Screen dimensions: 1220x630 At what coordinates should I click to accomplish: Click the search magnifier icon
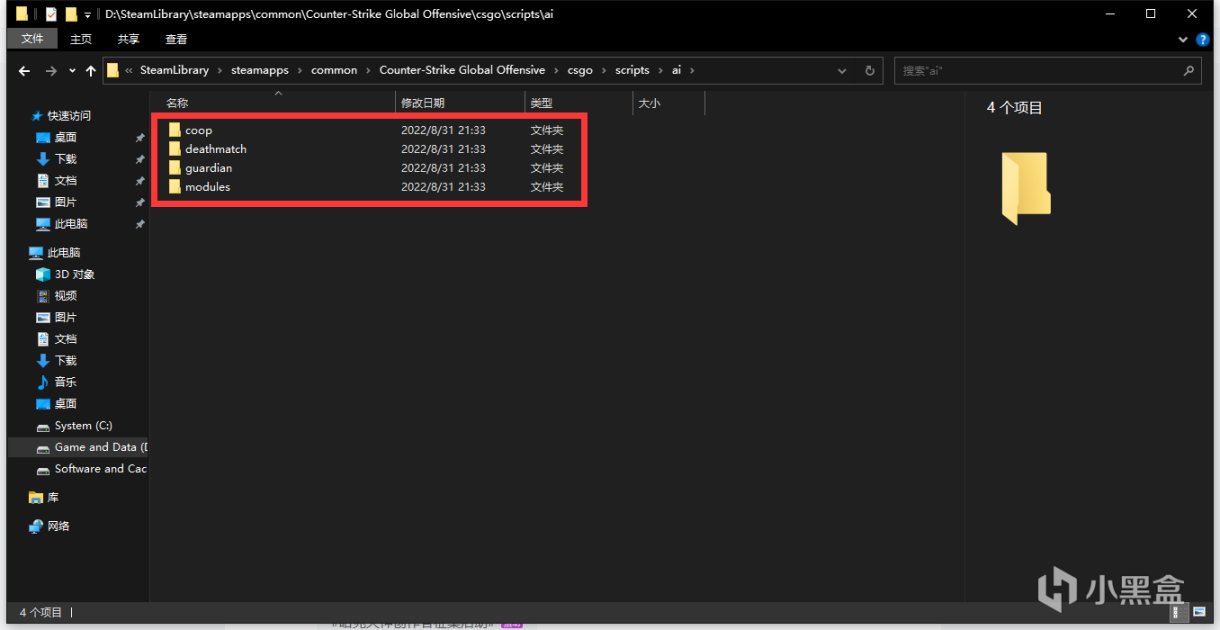(1188, 71)
